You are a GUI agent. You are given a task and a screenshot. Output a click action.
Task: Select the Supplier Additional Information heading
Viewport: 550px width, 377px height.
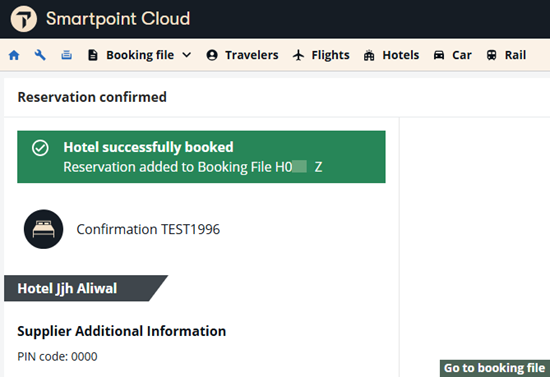coord(121,331)
